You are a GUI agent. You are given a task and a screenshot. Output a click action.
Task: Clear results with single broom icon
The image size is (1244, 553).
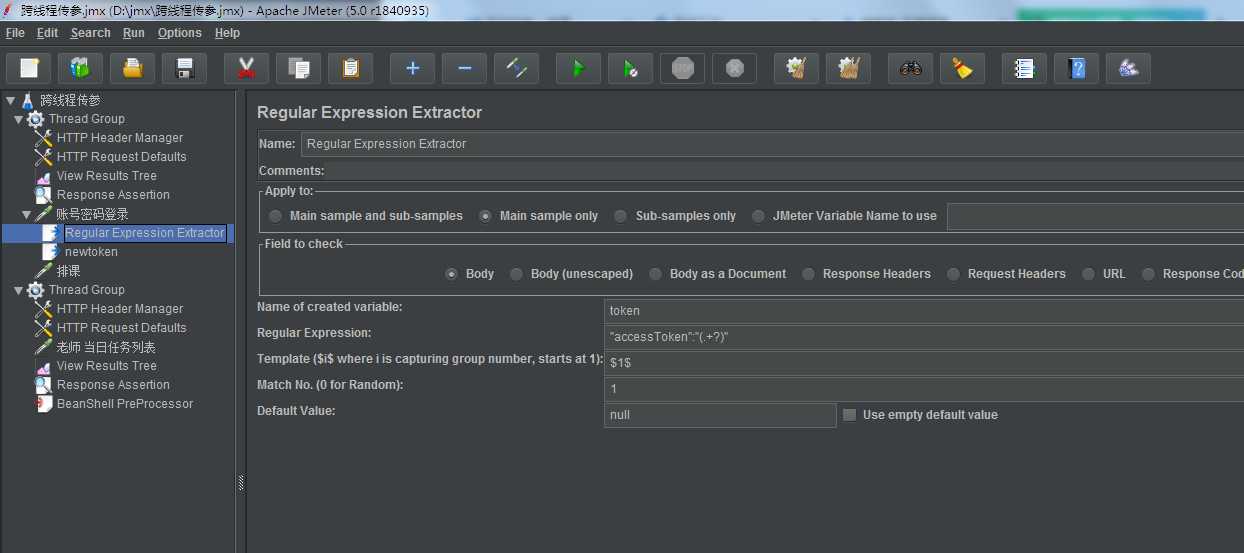pyautogui.click(x=796, y=68)
